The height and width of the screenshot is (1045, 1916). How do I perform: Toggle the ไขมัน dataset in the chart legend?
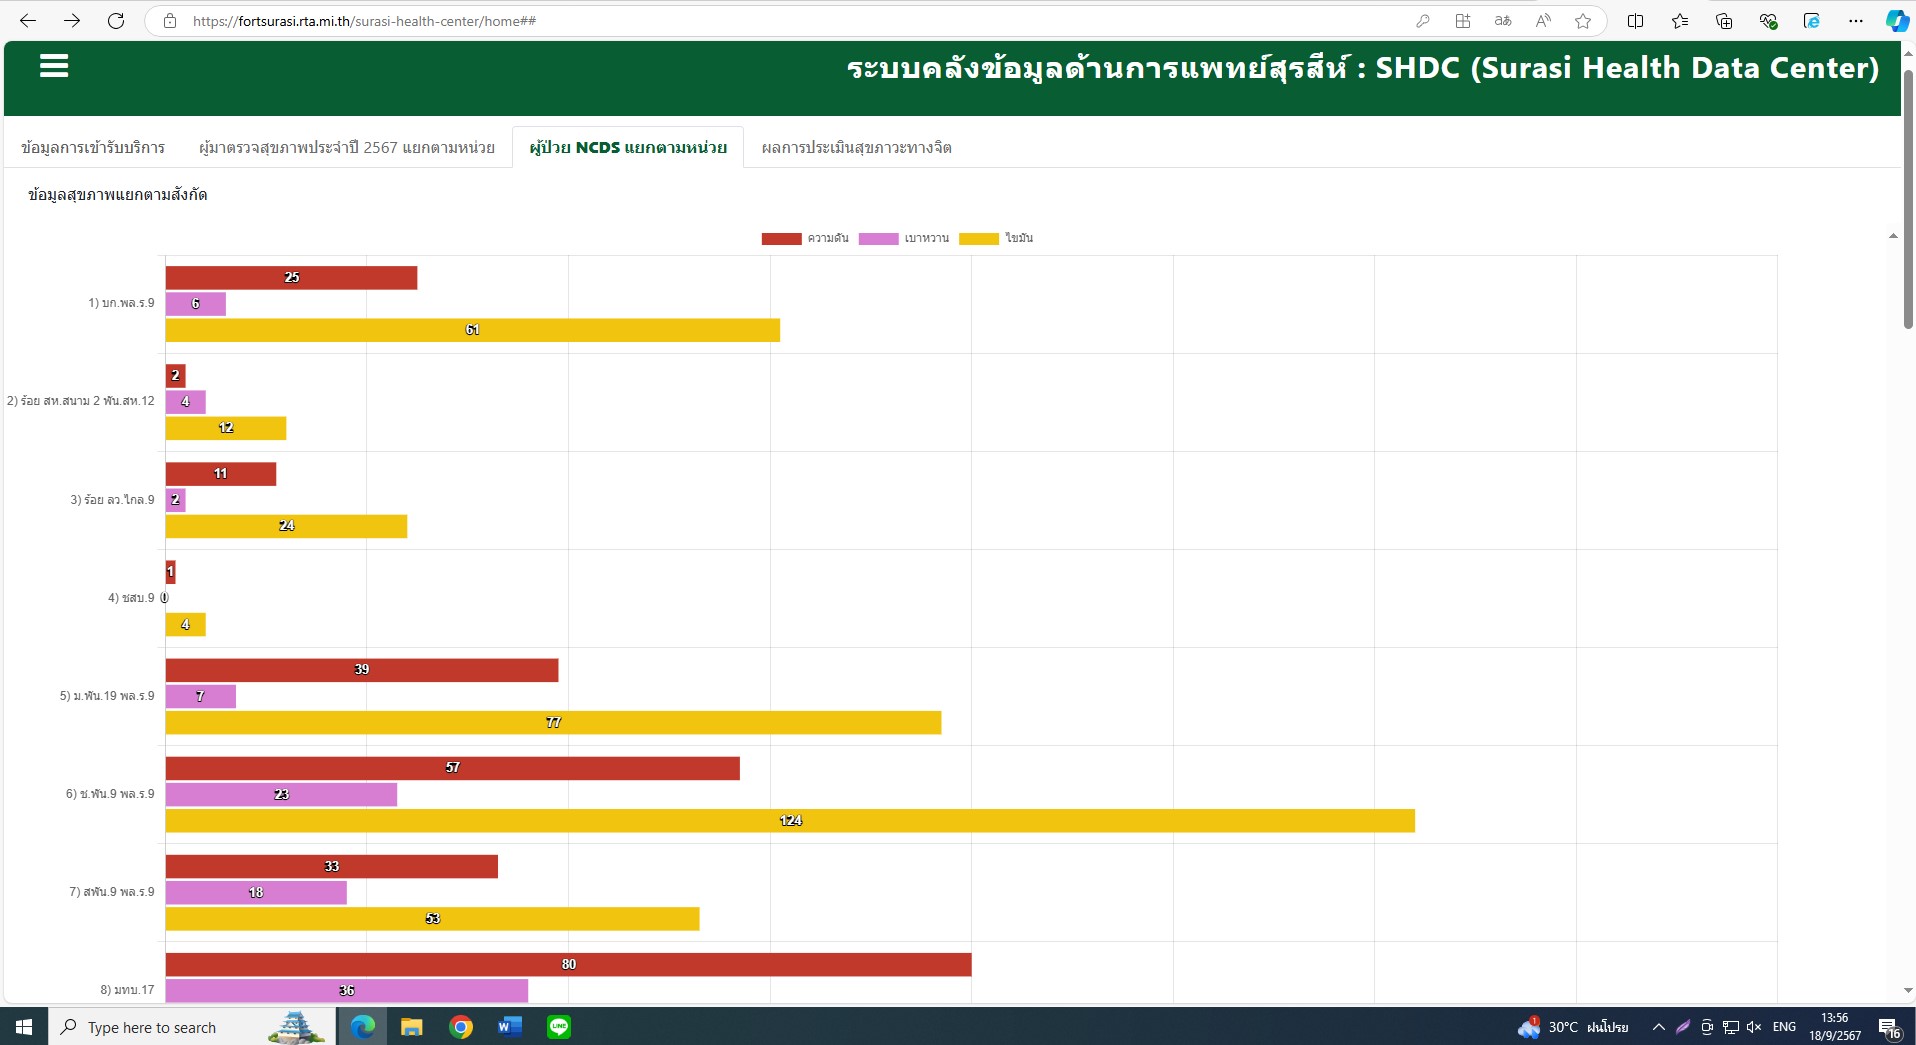[x=996, y=239]
